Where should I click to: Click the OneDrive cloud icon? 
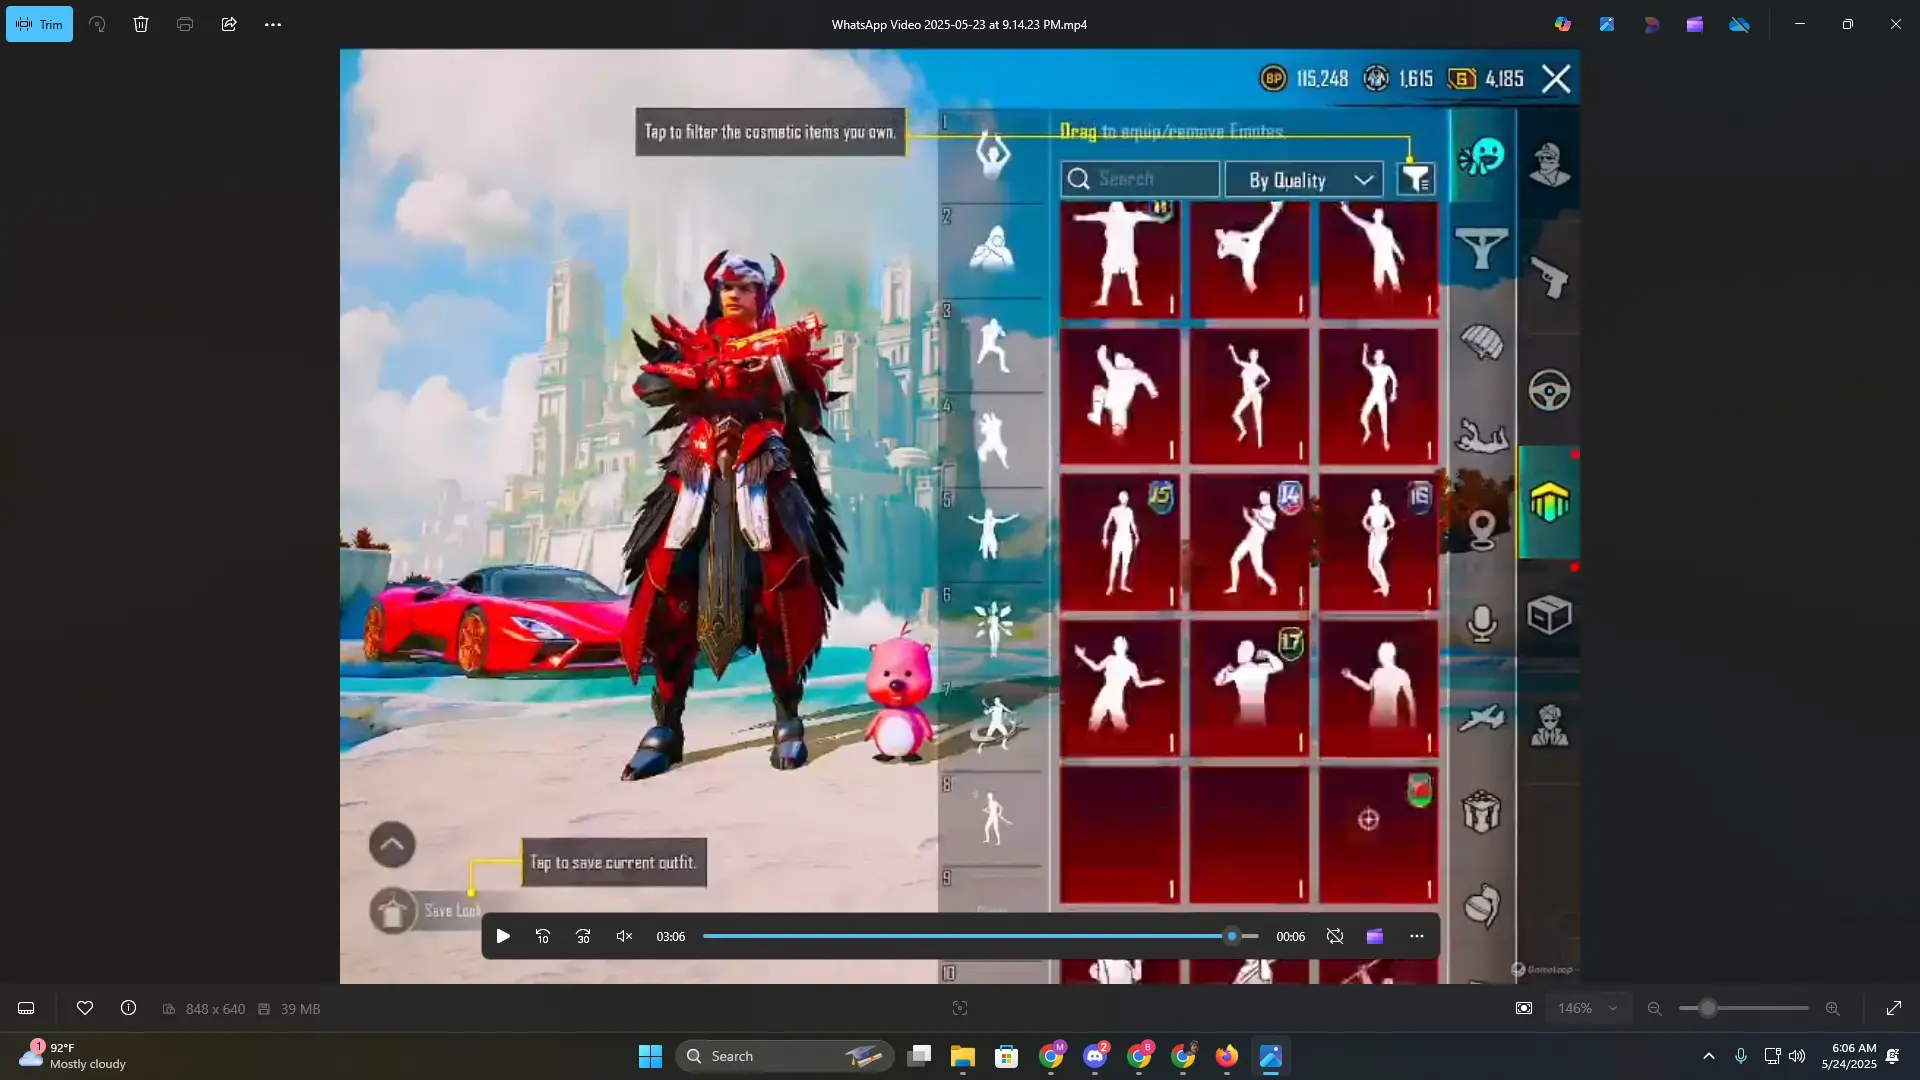pos(1740,24)
